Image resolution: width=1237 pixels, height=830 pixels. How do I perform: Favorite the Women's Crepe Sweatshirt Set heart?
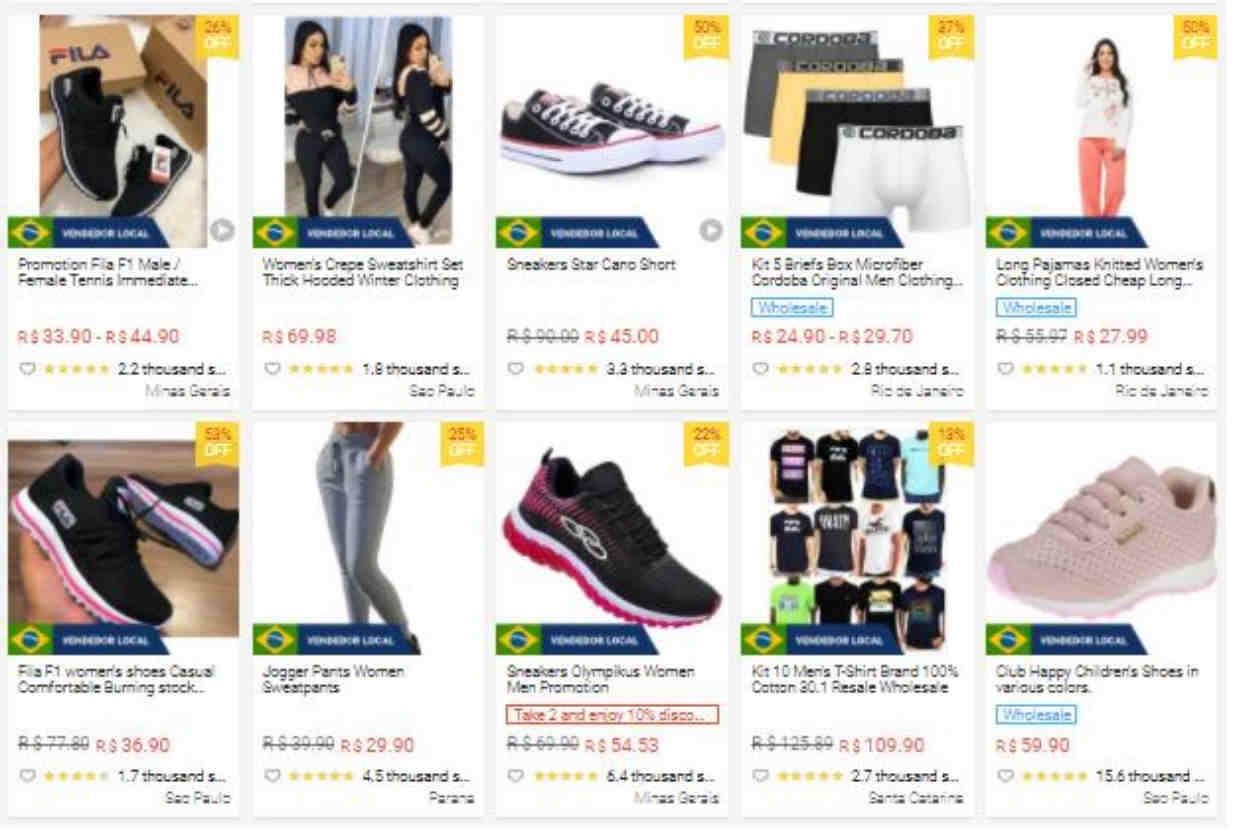(272, 369)
